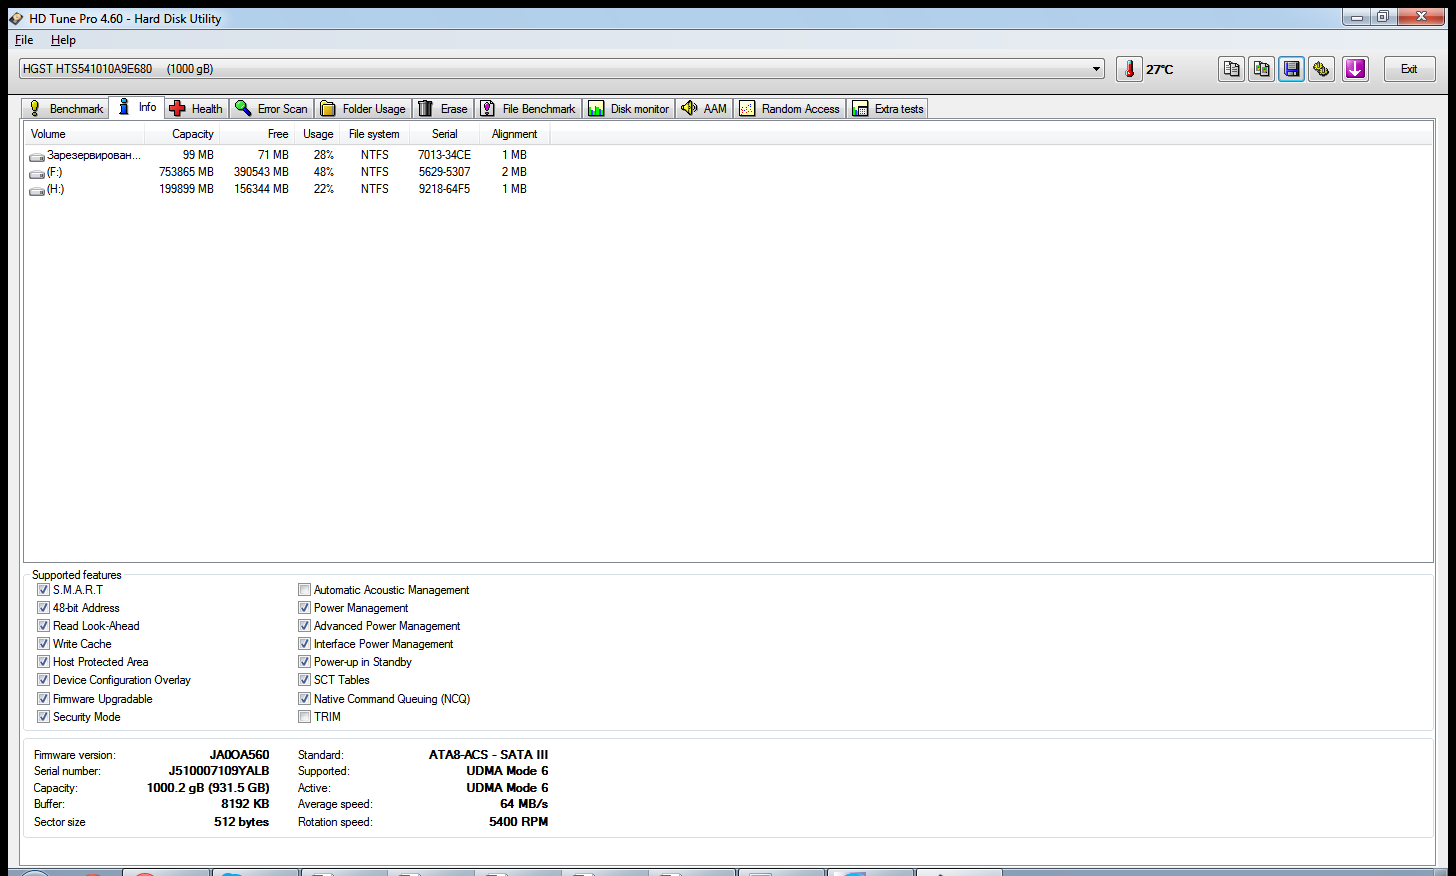Toggle the 48-bit Address checkbox
Viewport: 1456px width, 876px height.
pyautogui.click(x=43, y=608)
